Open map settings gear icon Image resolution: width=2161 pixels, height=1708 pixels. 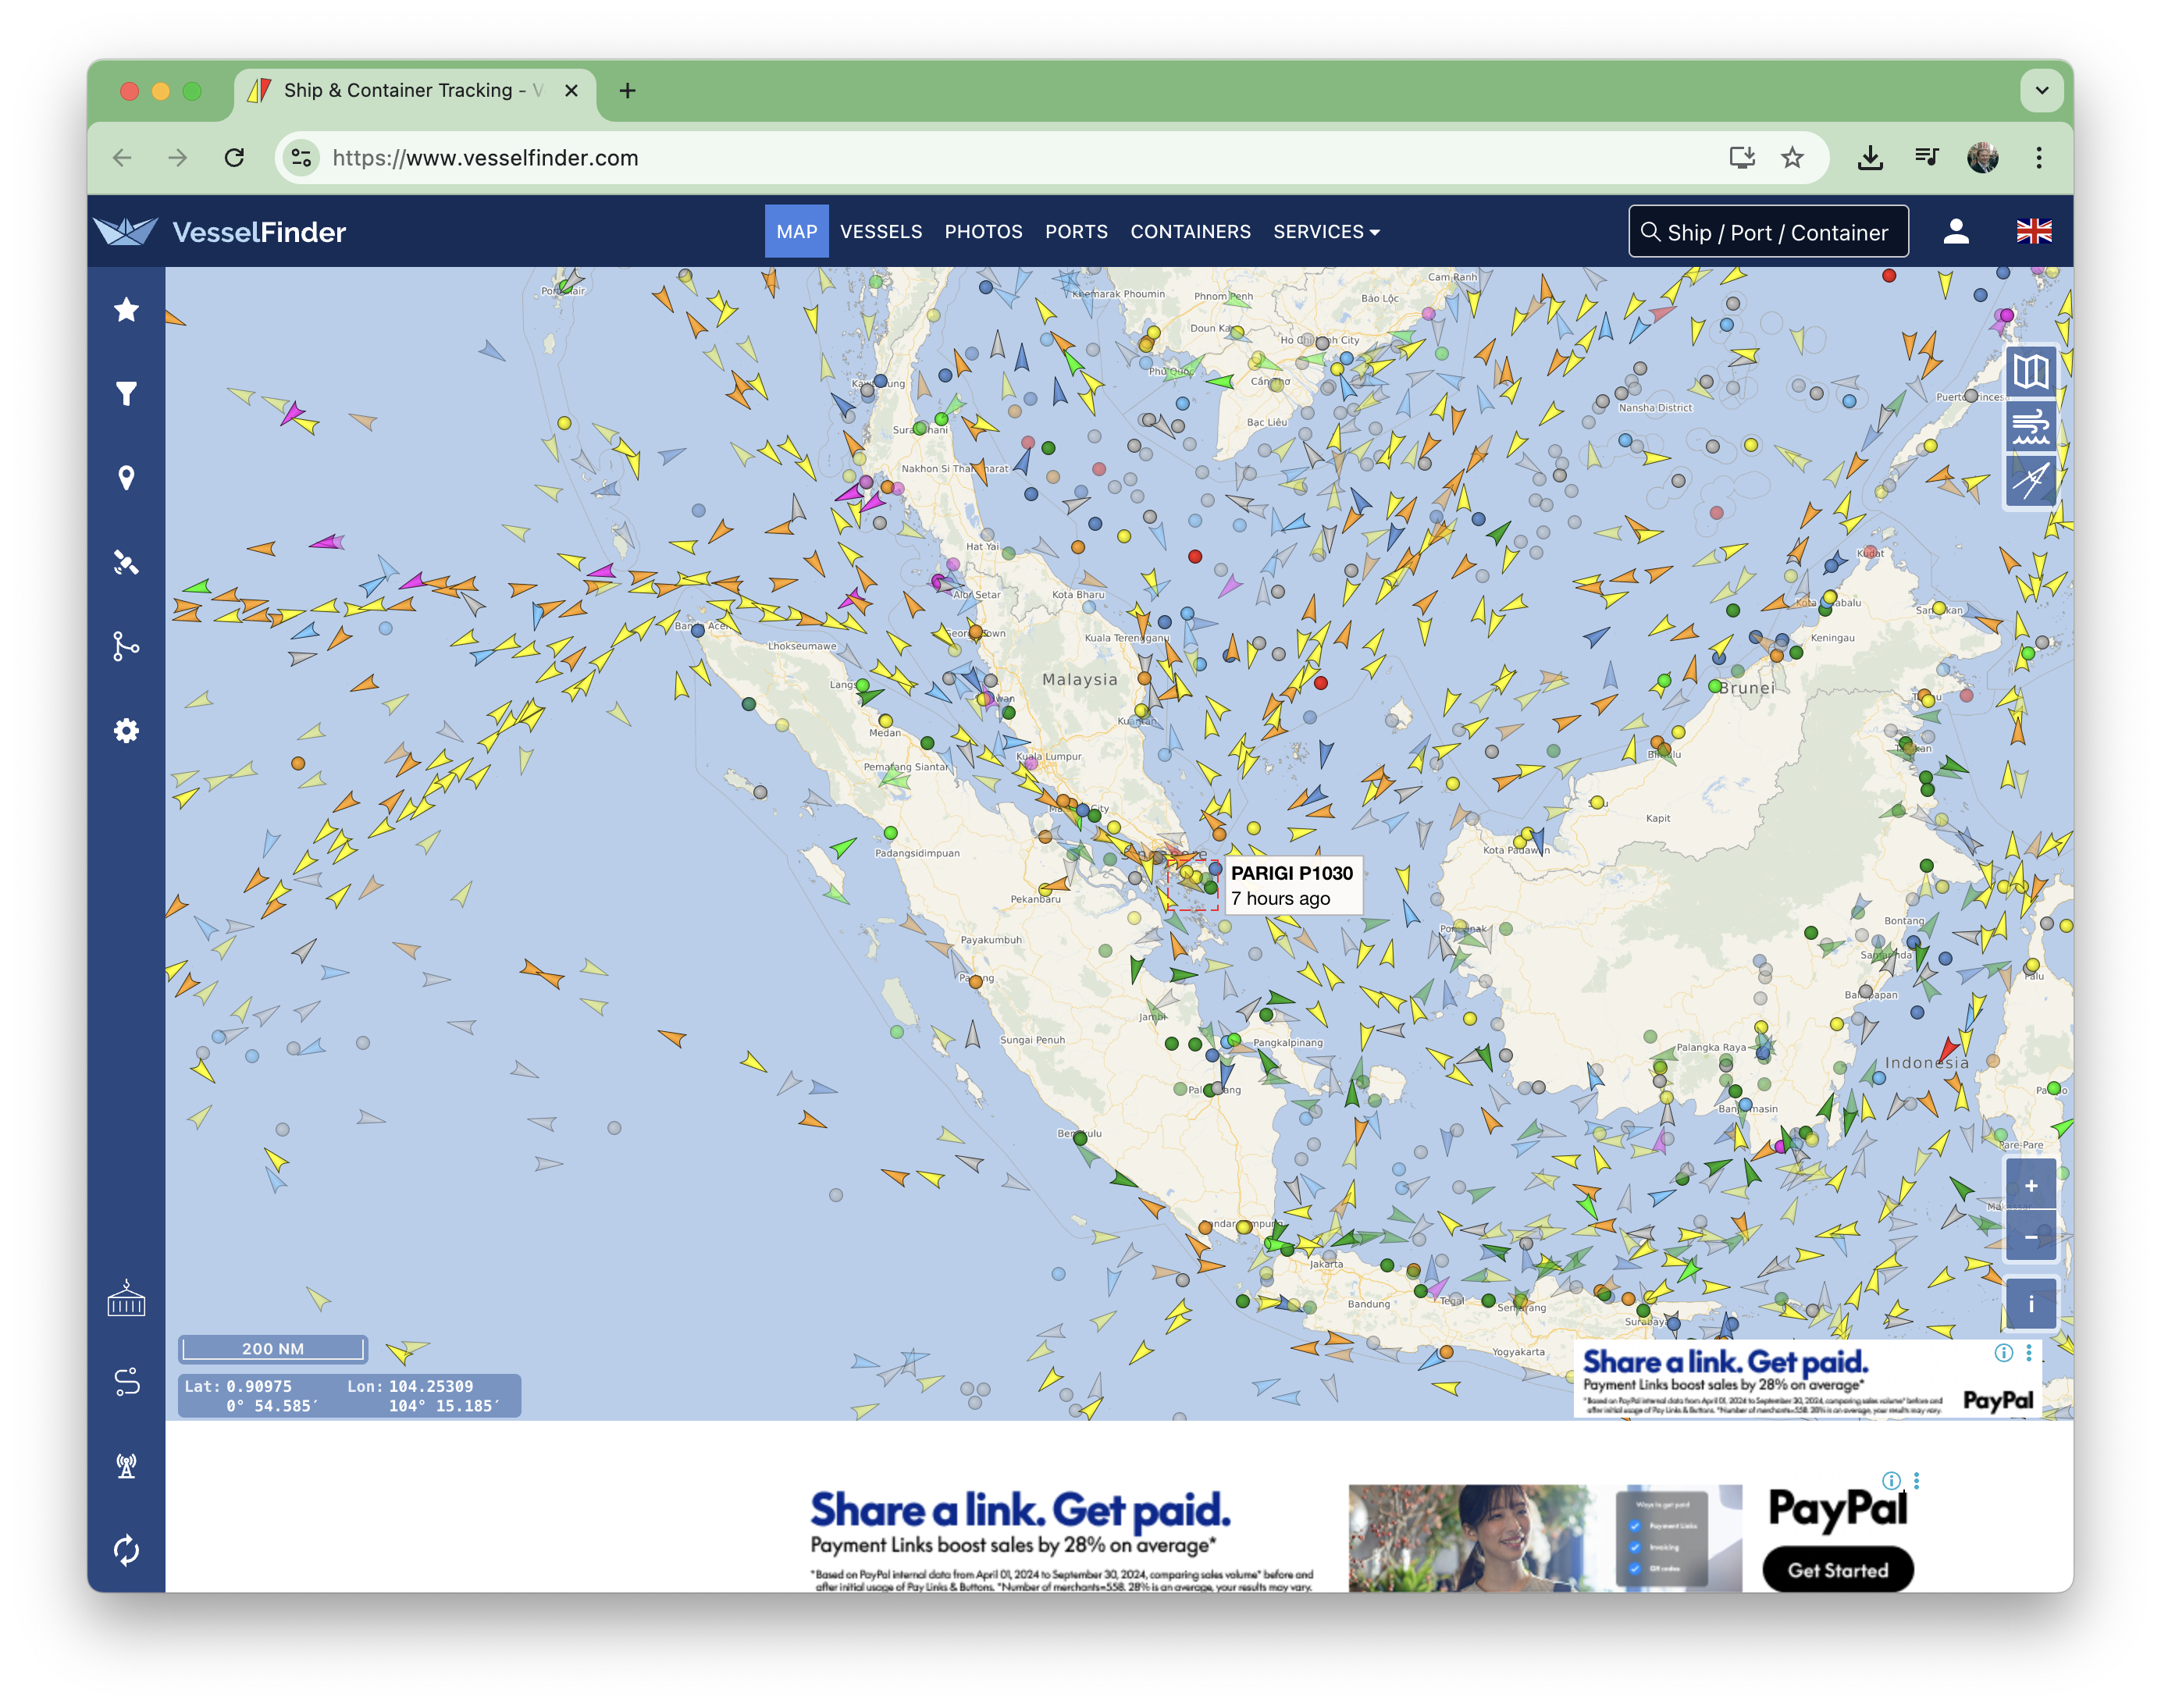pyautogui.click(x=126, y=731)
